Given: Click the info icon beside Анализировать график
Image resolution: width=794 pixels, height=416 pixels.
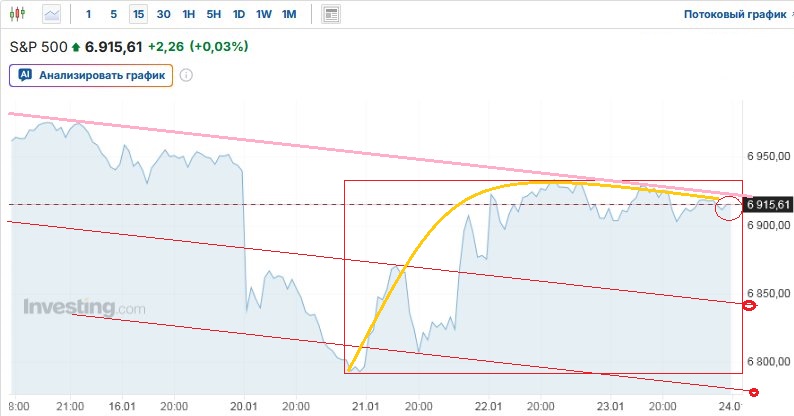Looking at the screenshot, I should (x=186, y=74).
